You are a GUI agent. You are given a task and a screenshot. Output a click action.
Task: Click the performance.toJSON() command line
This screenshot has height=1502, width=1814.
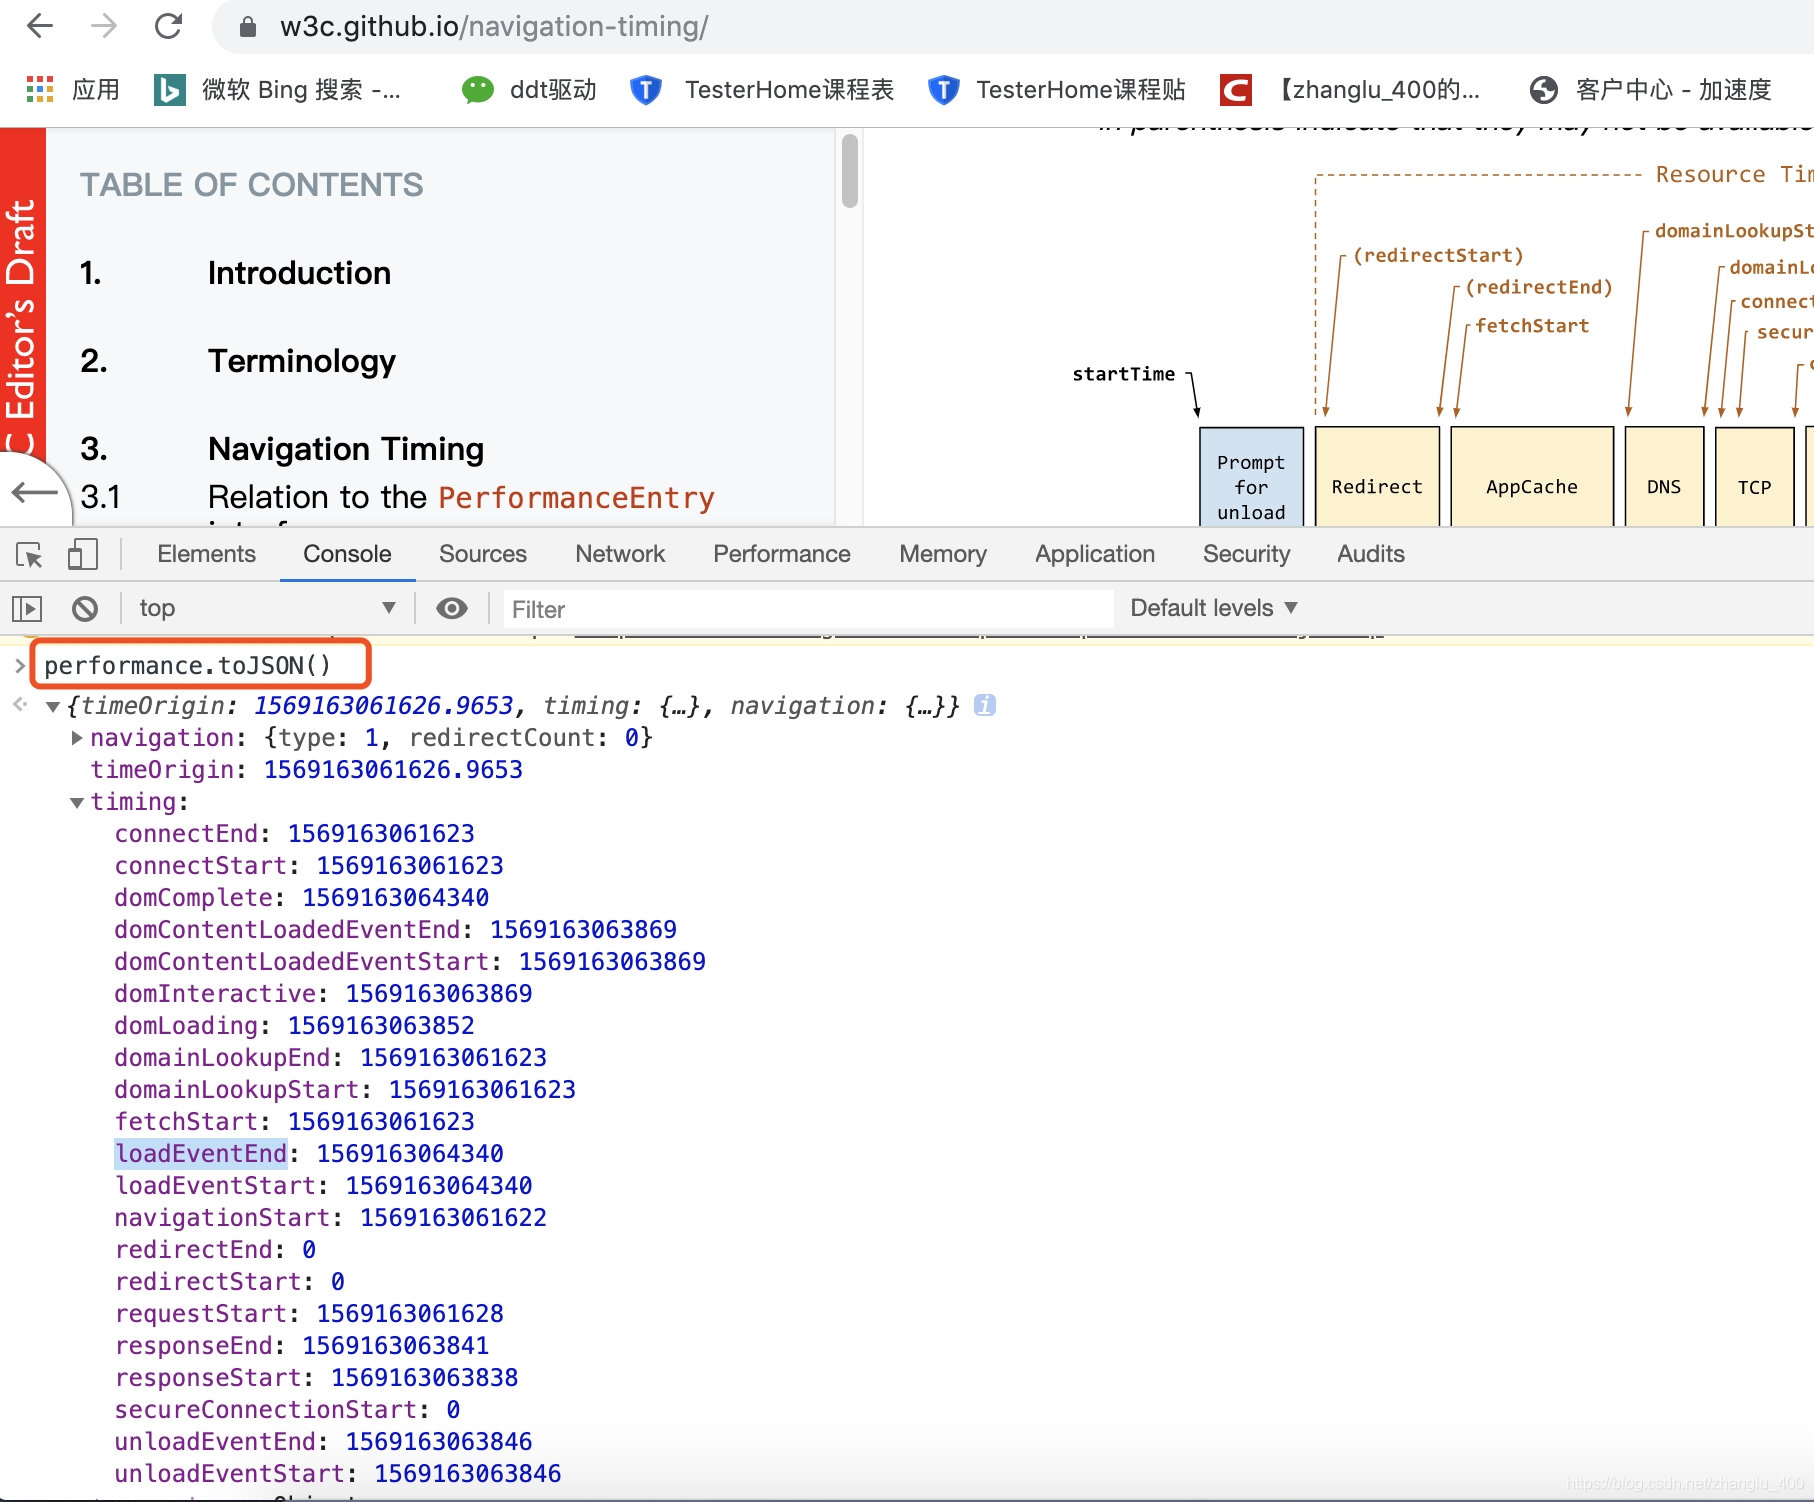click(x=187, y=666)
